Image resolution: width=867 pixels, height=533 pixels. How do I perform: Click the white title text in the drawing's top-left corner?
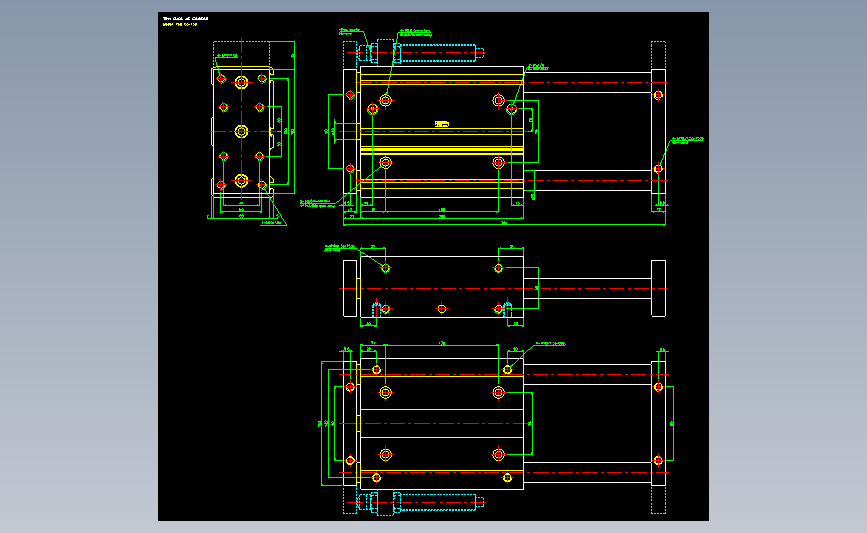[185, 18]
